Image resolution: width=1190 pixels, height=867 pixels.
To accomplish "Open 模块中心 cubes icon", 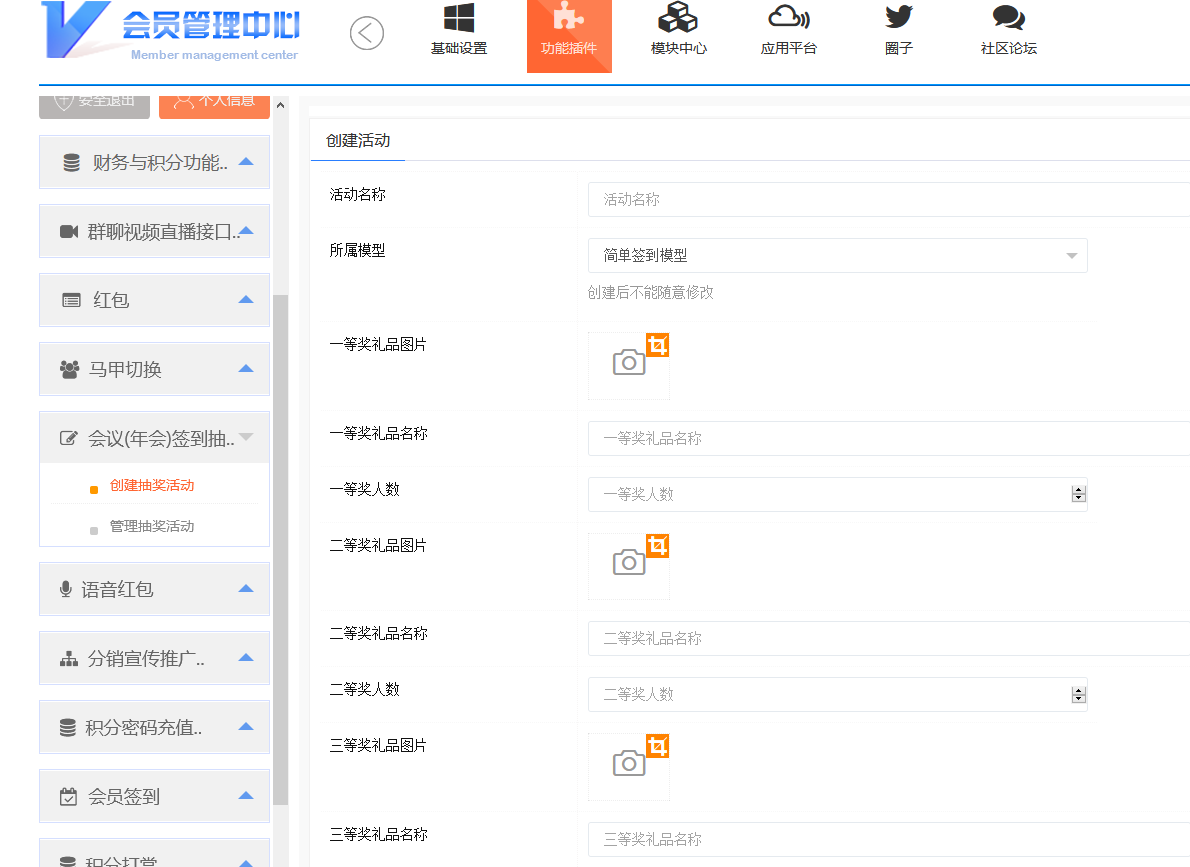I will (678, 19).
